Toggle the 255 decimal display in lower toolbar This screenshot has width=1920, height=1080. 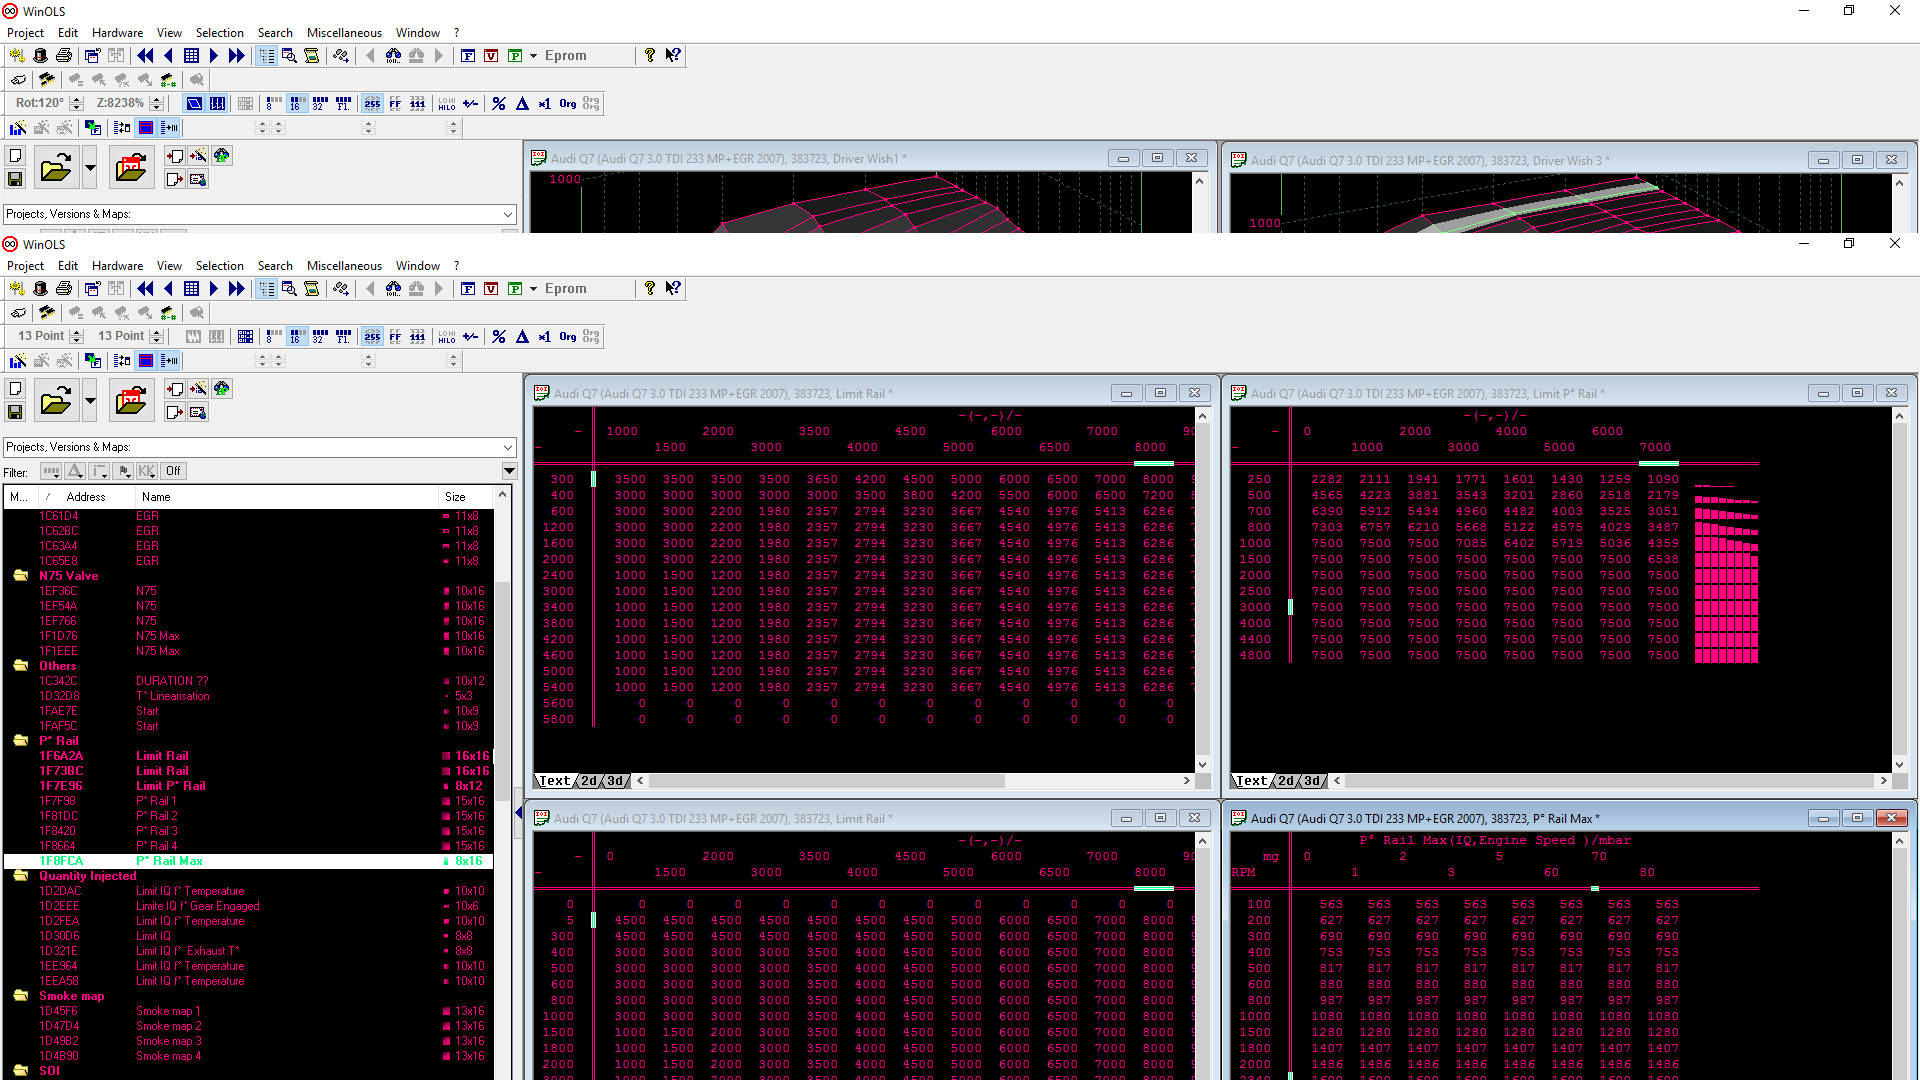click(x=372, y=337)
